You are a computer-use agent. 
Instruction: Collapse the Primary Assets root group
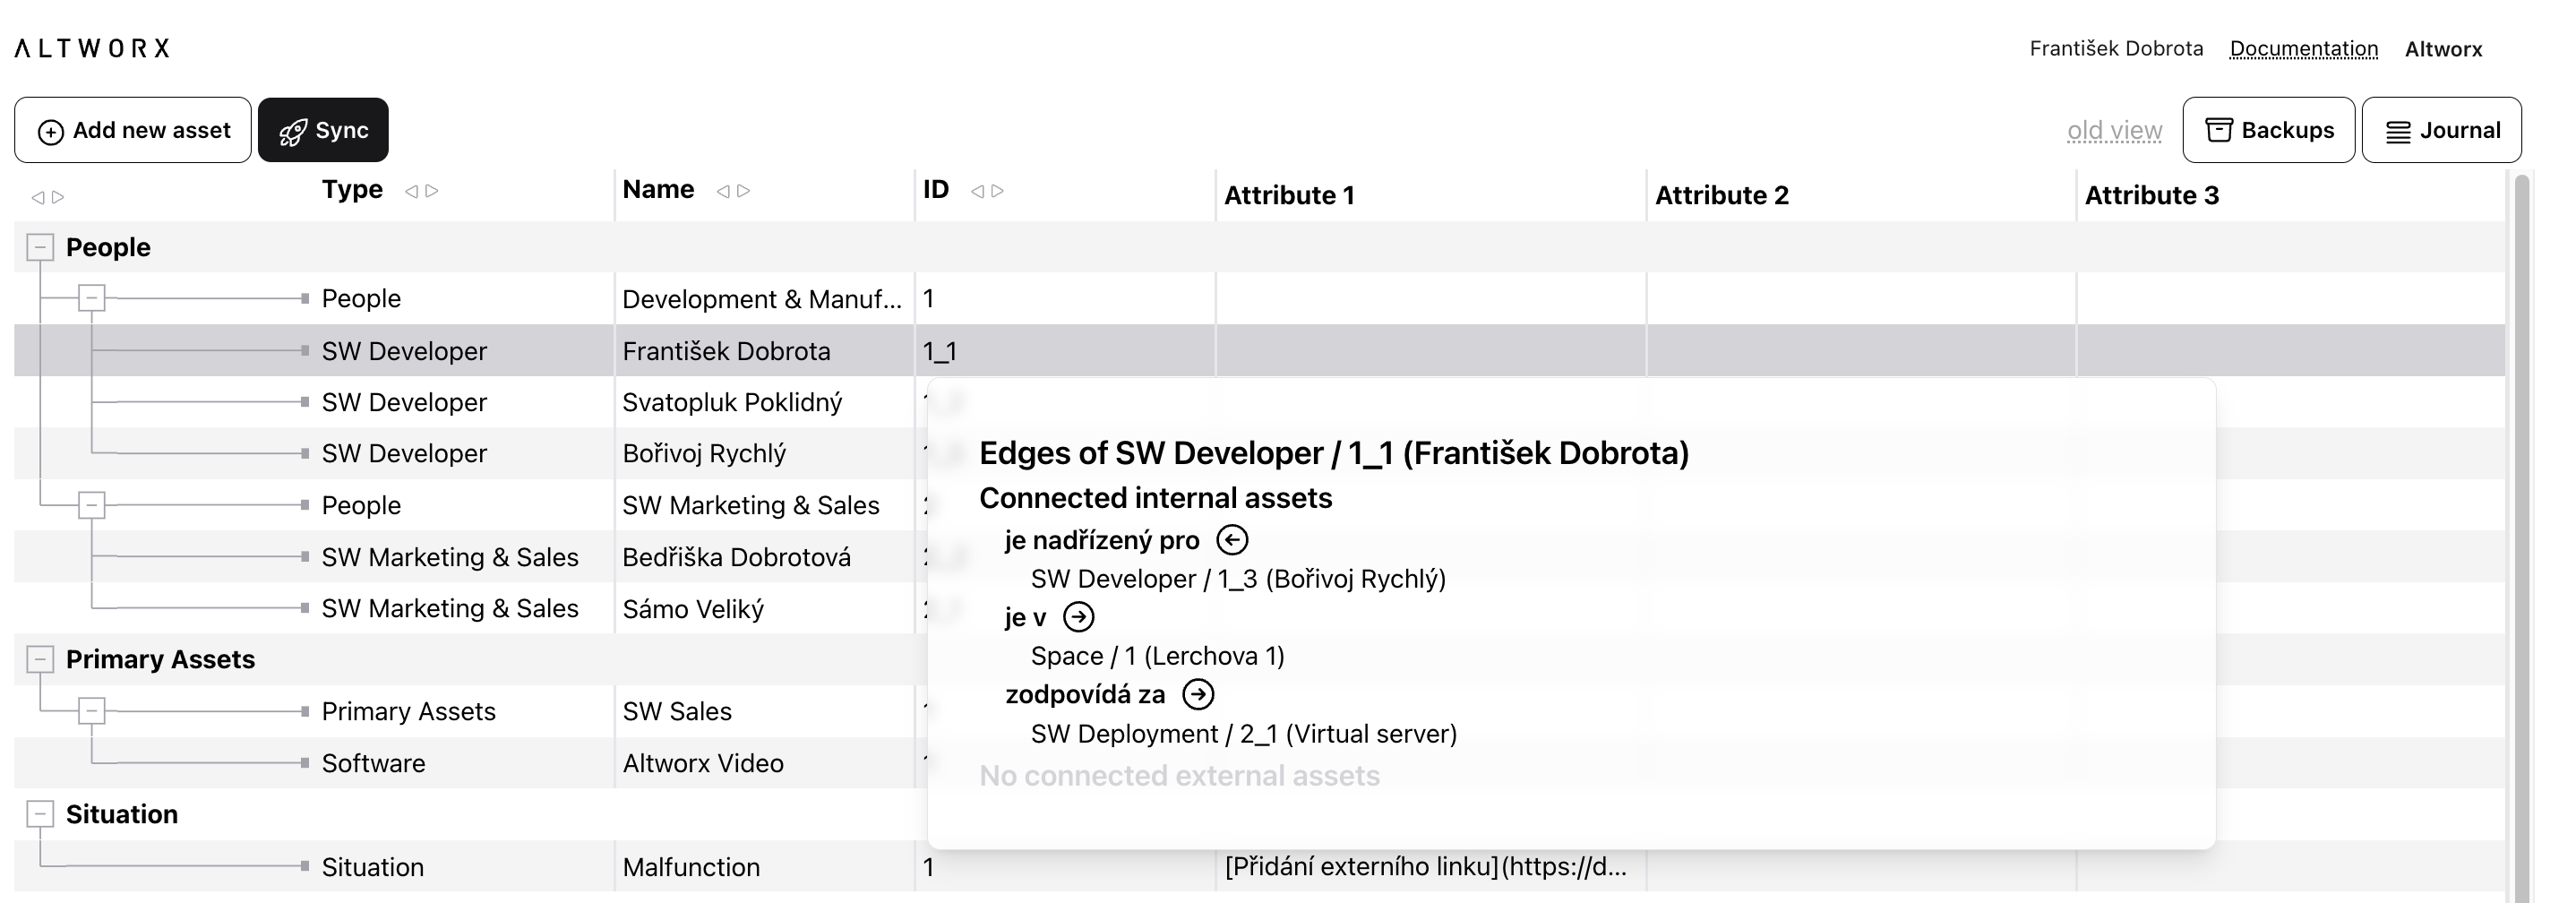pyautogui.click(x=40, y=659)
